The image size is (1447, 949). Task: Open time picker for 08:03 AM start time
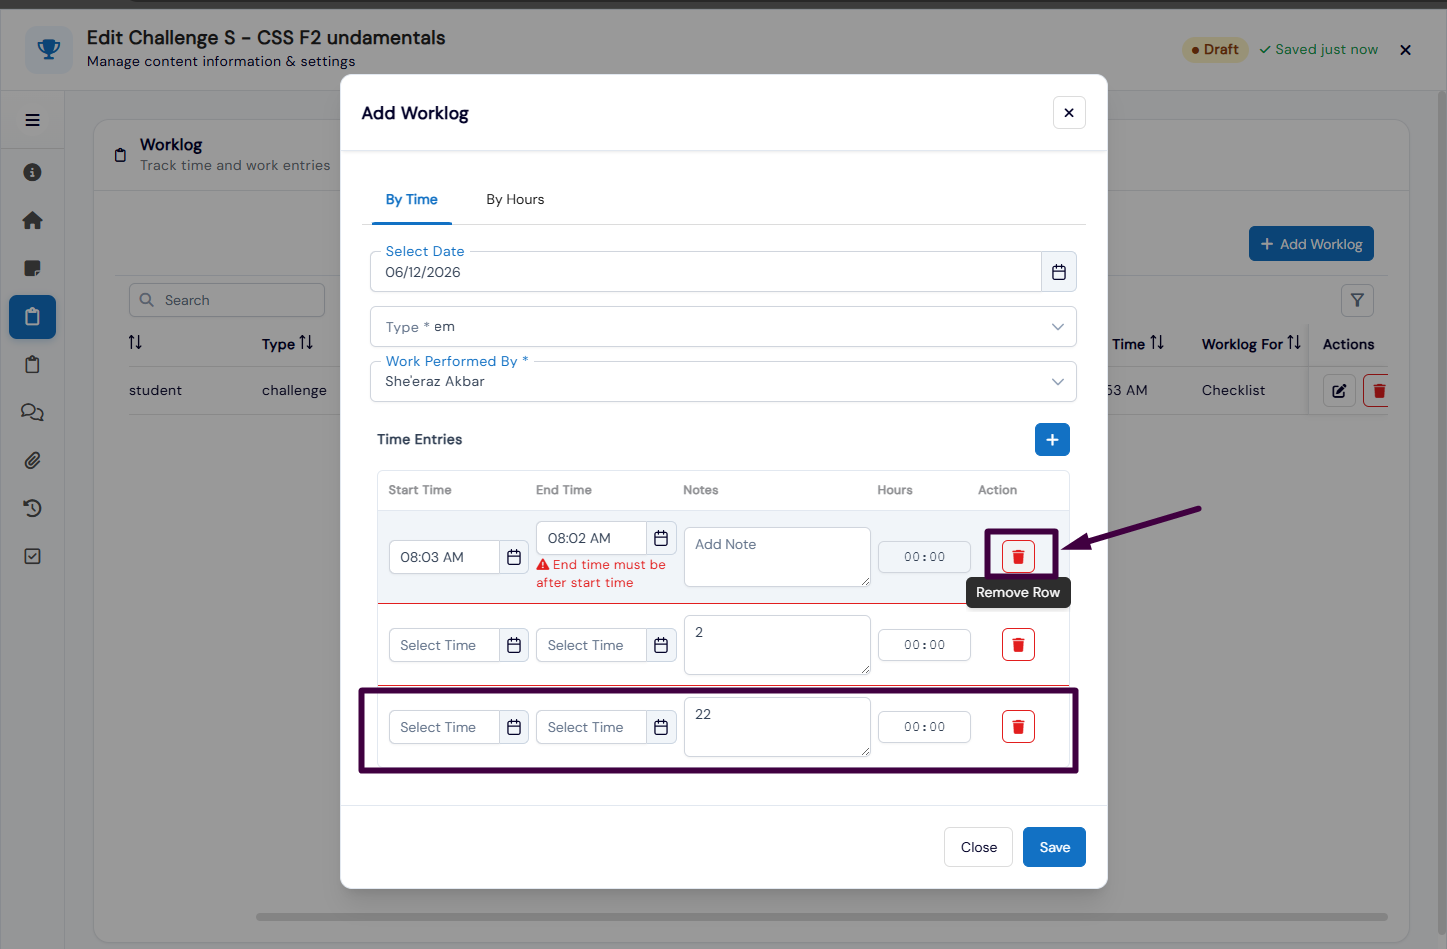click(514, 557)
